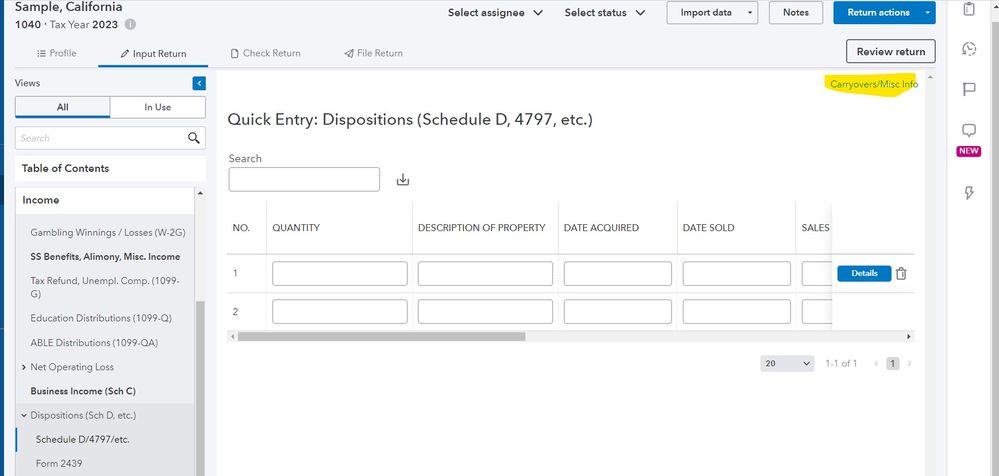Click the Review return button
999x476 pixels.
pos(889,52)
